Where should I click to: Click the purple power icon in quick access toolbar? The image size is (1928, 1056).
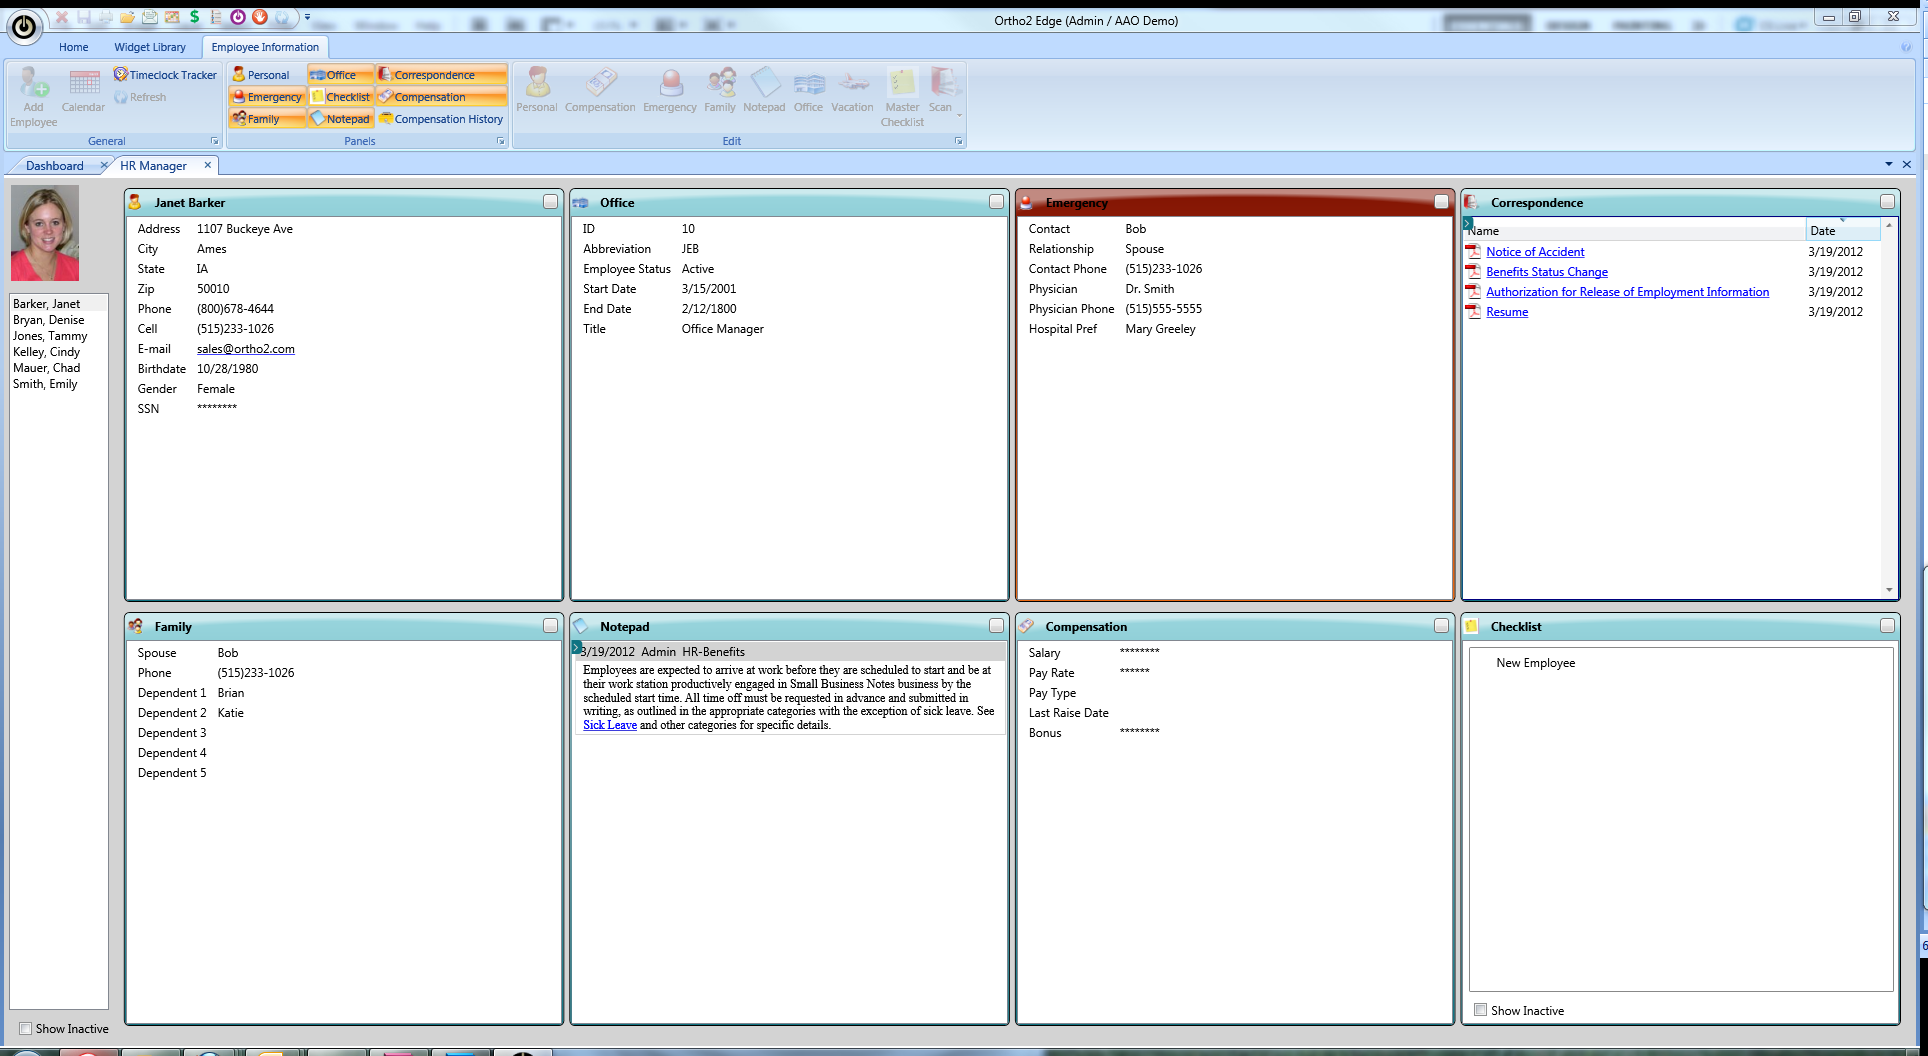238,17
